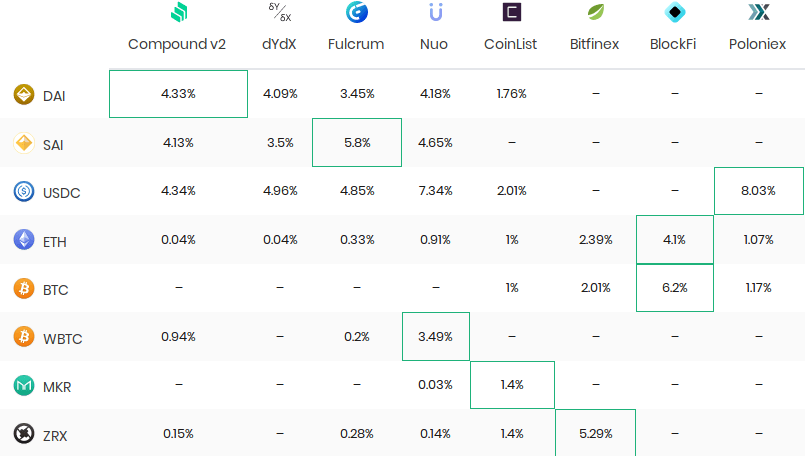Click the MKR row label
The image size is (805, 456).
pyautogui.click(x=57, y=386)
